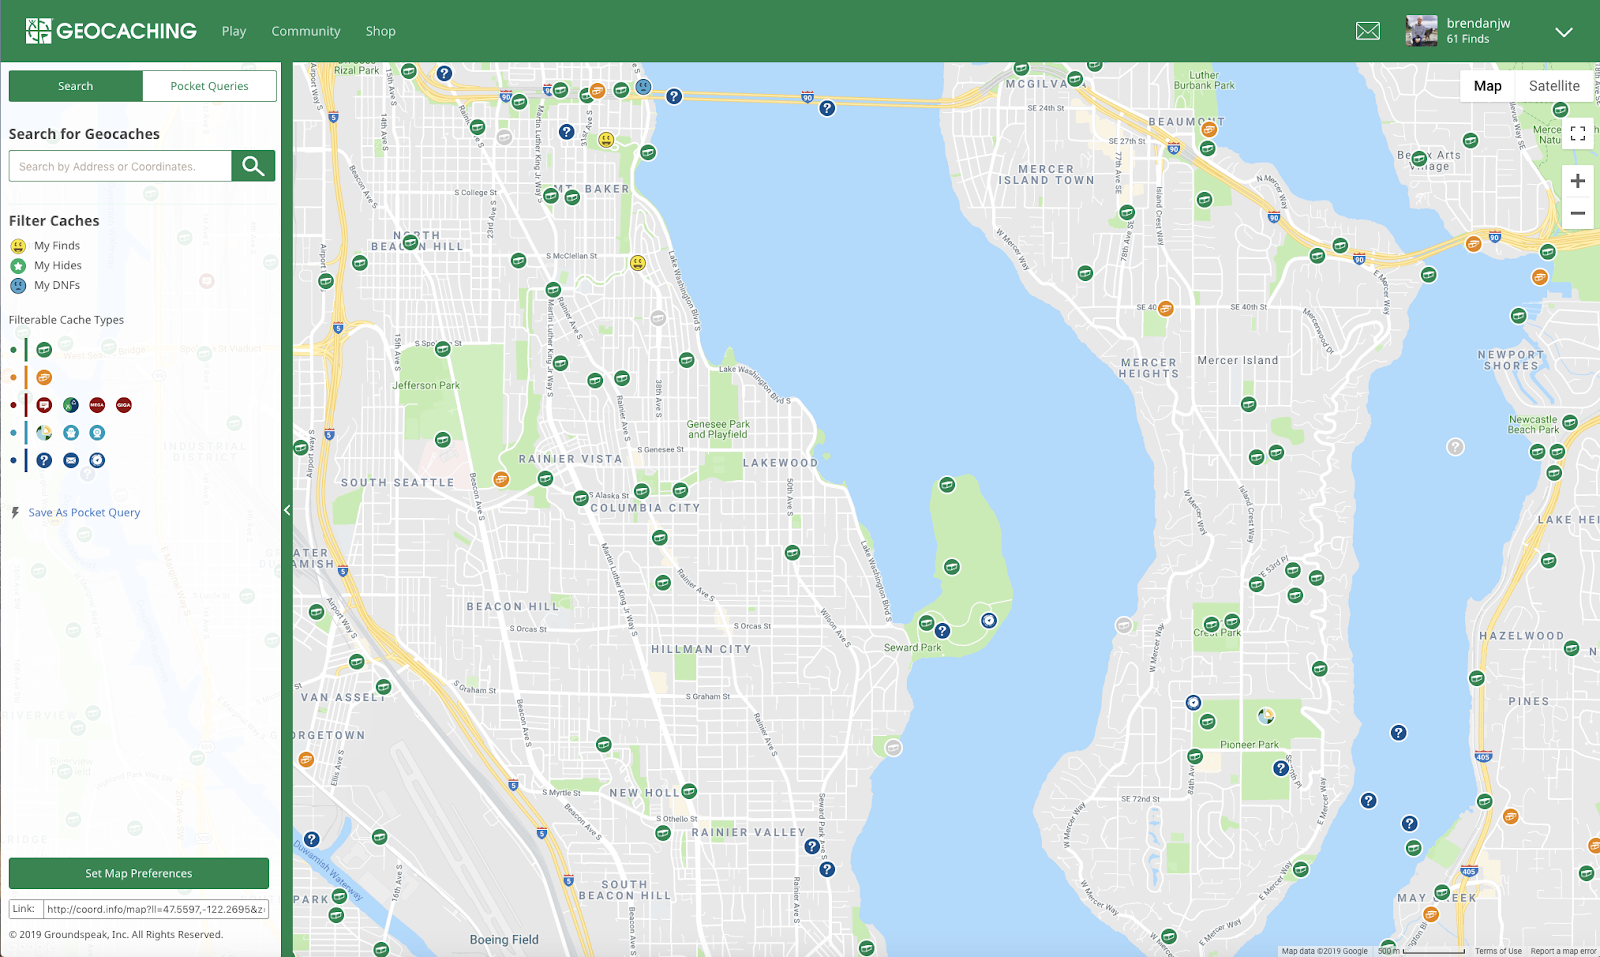Open smiley found marker near S McClellan St
The image size is (1600, 957).
tap(638, 263)
